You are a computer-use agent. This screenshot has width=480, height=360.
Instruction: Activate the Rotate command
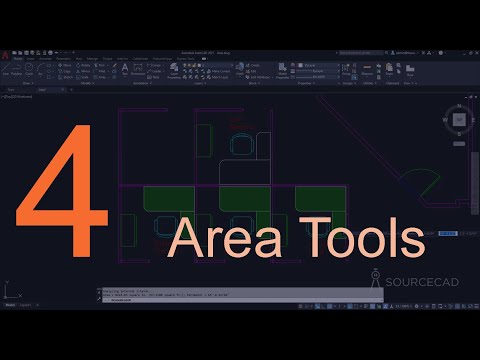pyautogui.click(x=83, y=65)
